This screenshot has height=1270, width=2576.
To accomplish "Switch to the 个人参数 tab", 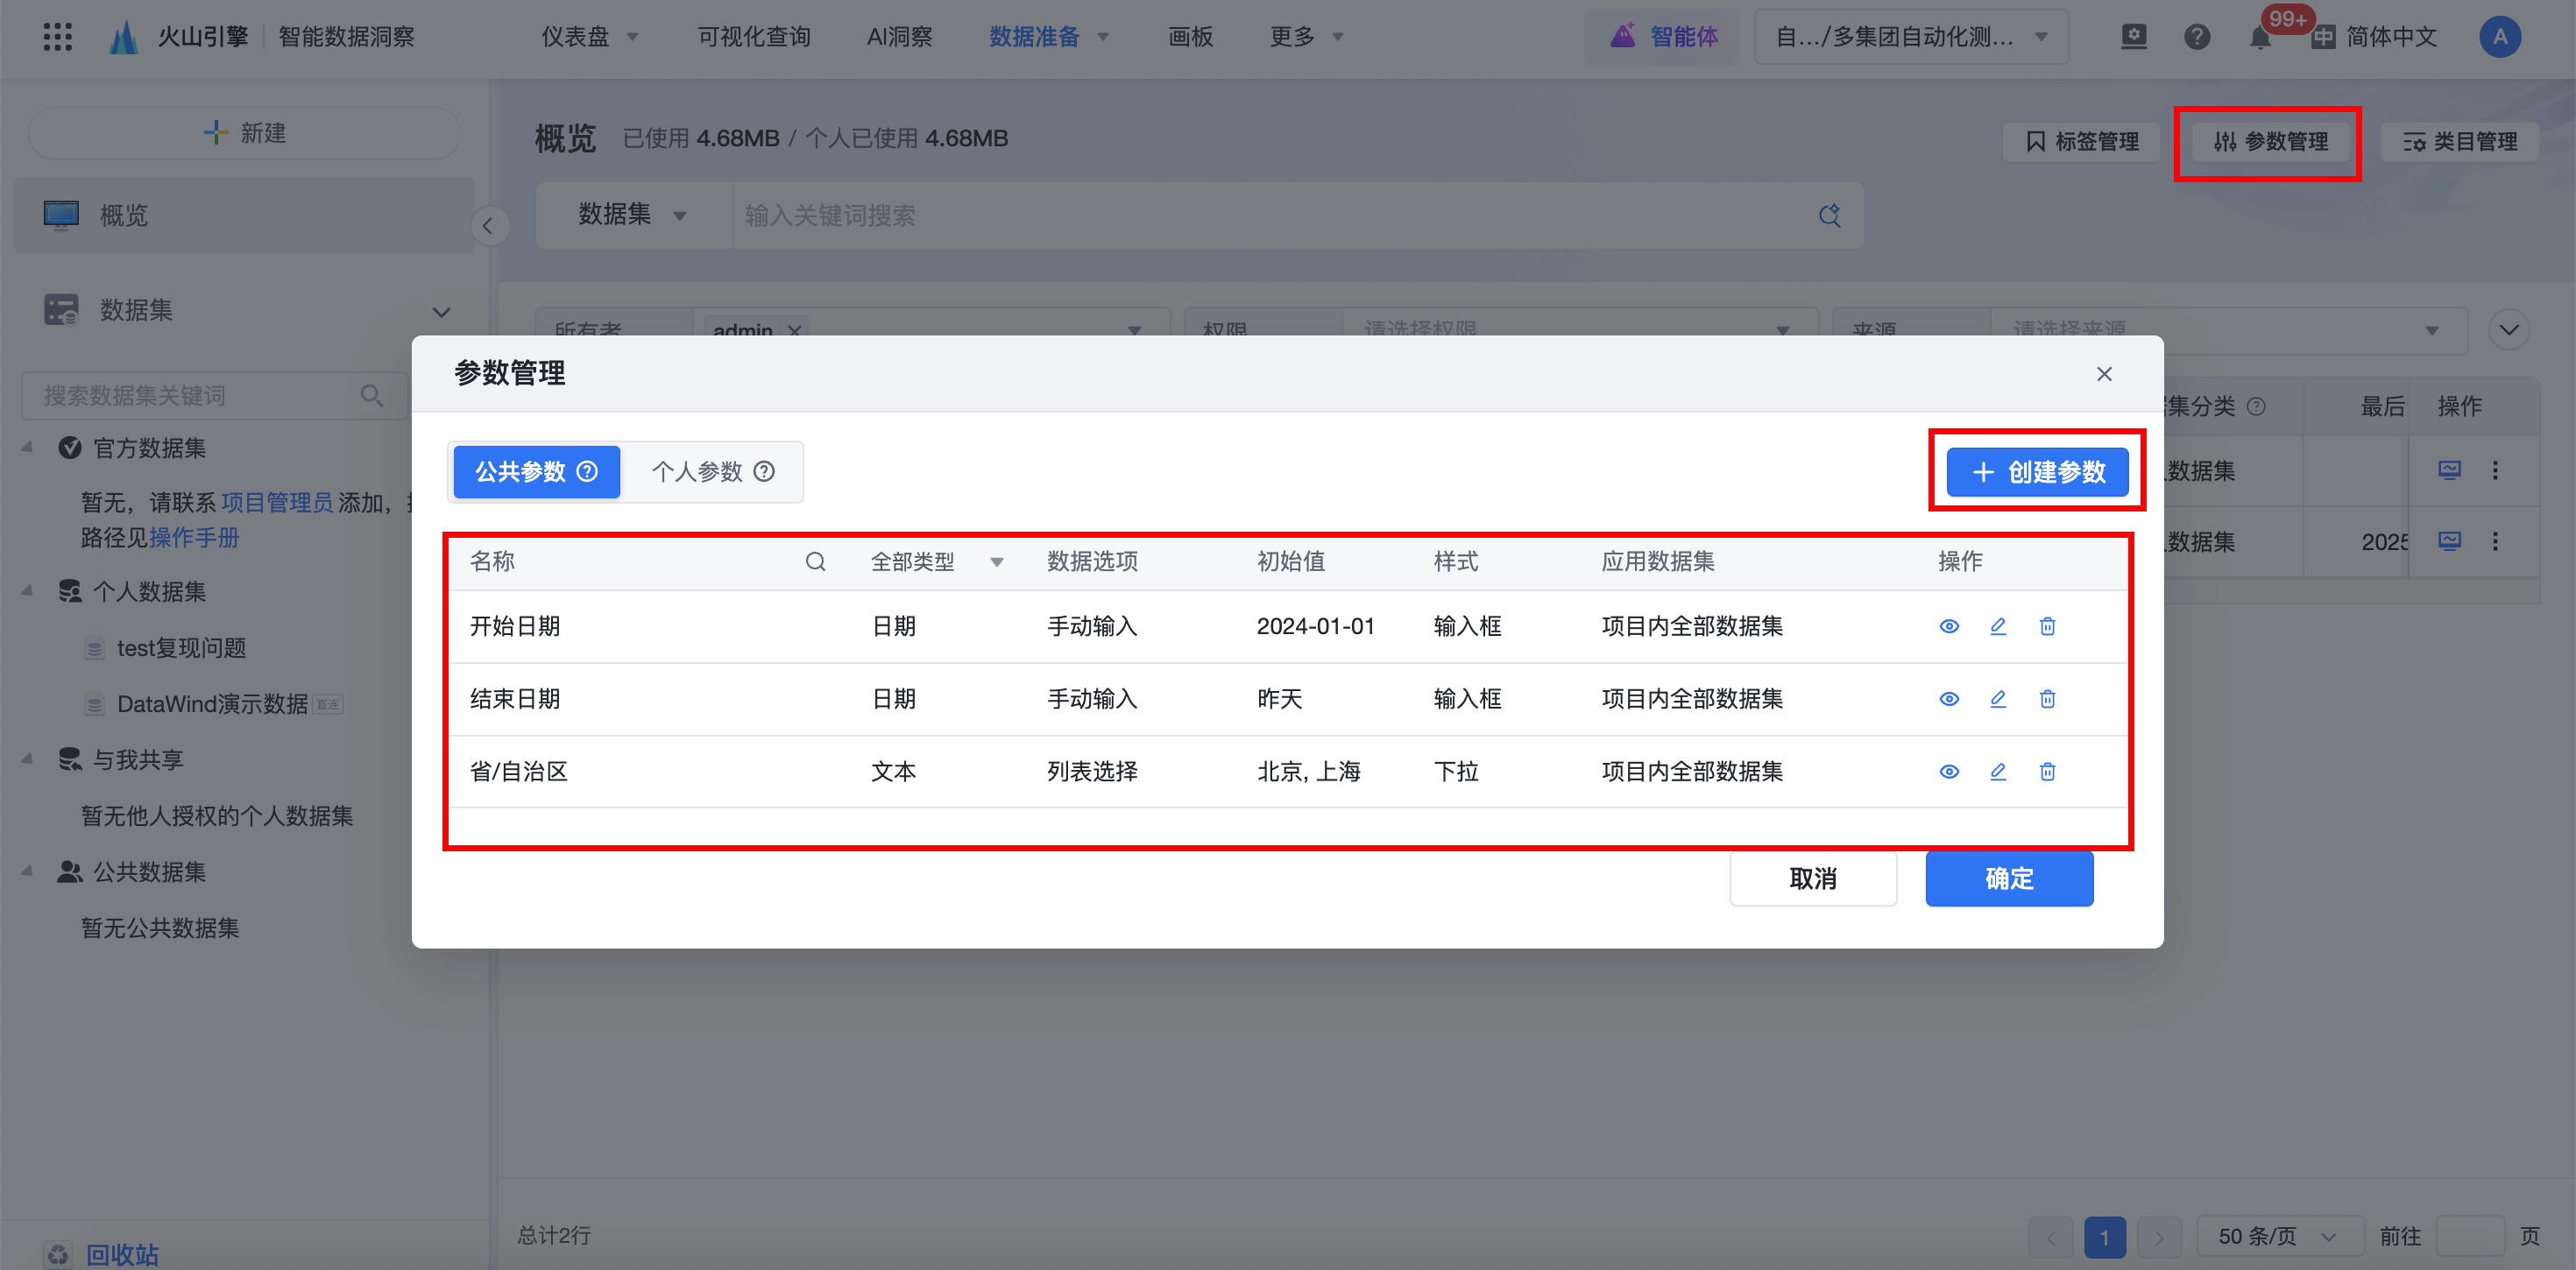I will (x=698, y=472).
